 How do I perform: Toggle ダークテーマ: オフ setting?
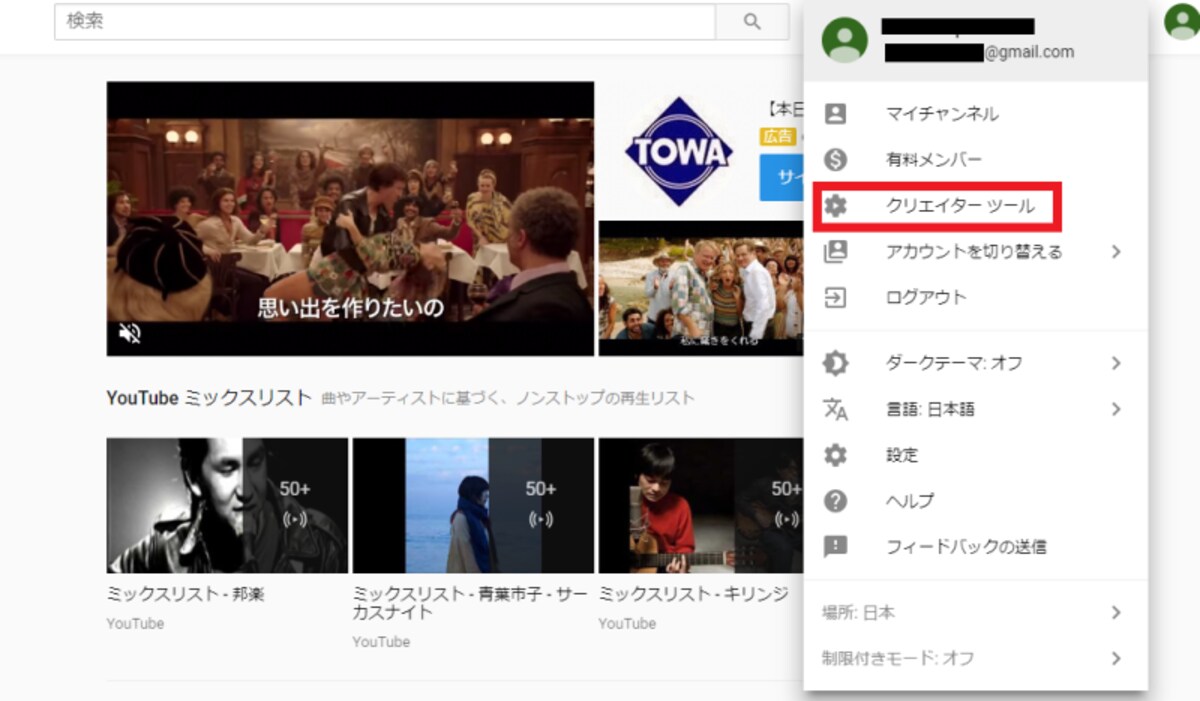(976, 363)
